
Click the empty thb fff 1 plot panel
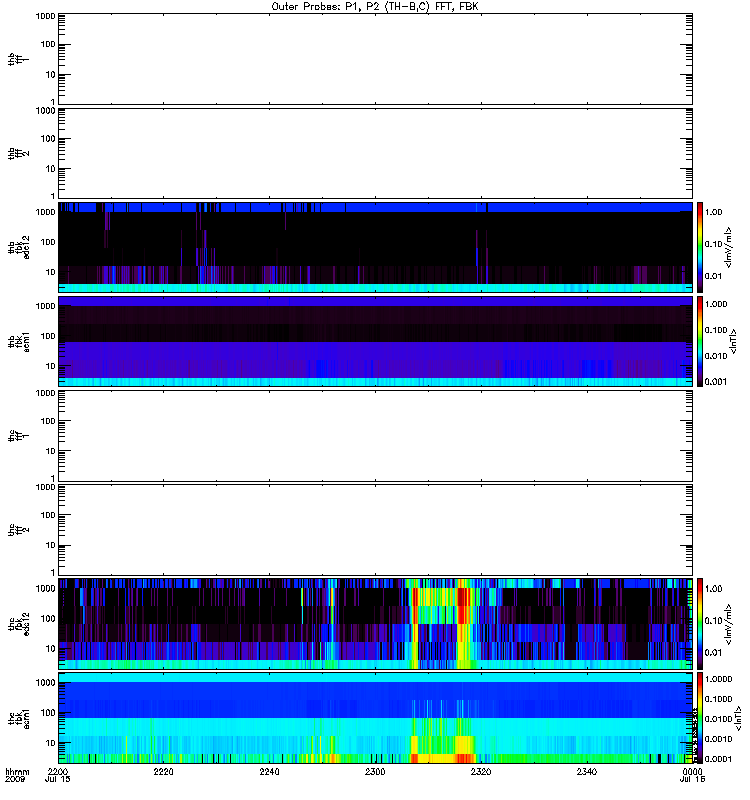coord(375,59)
